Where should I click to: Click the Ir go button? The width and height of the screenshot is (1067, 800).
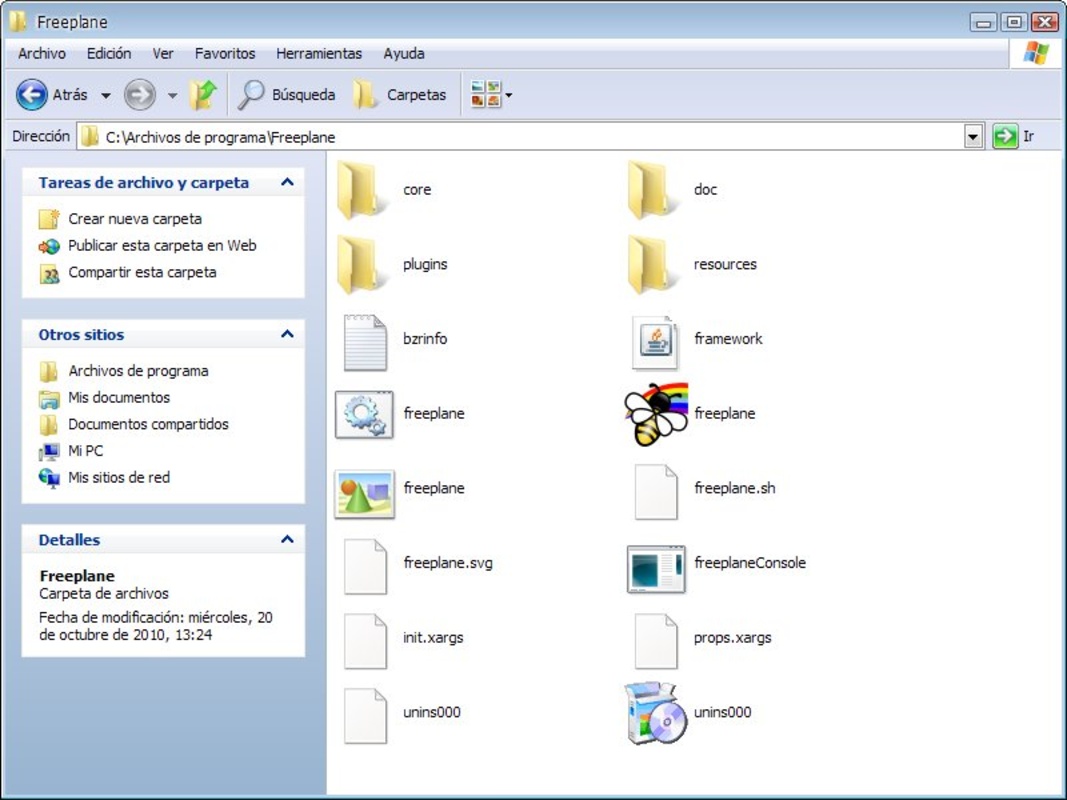1015,136
